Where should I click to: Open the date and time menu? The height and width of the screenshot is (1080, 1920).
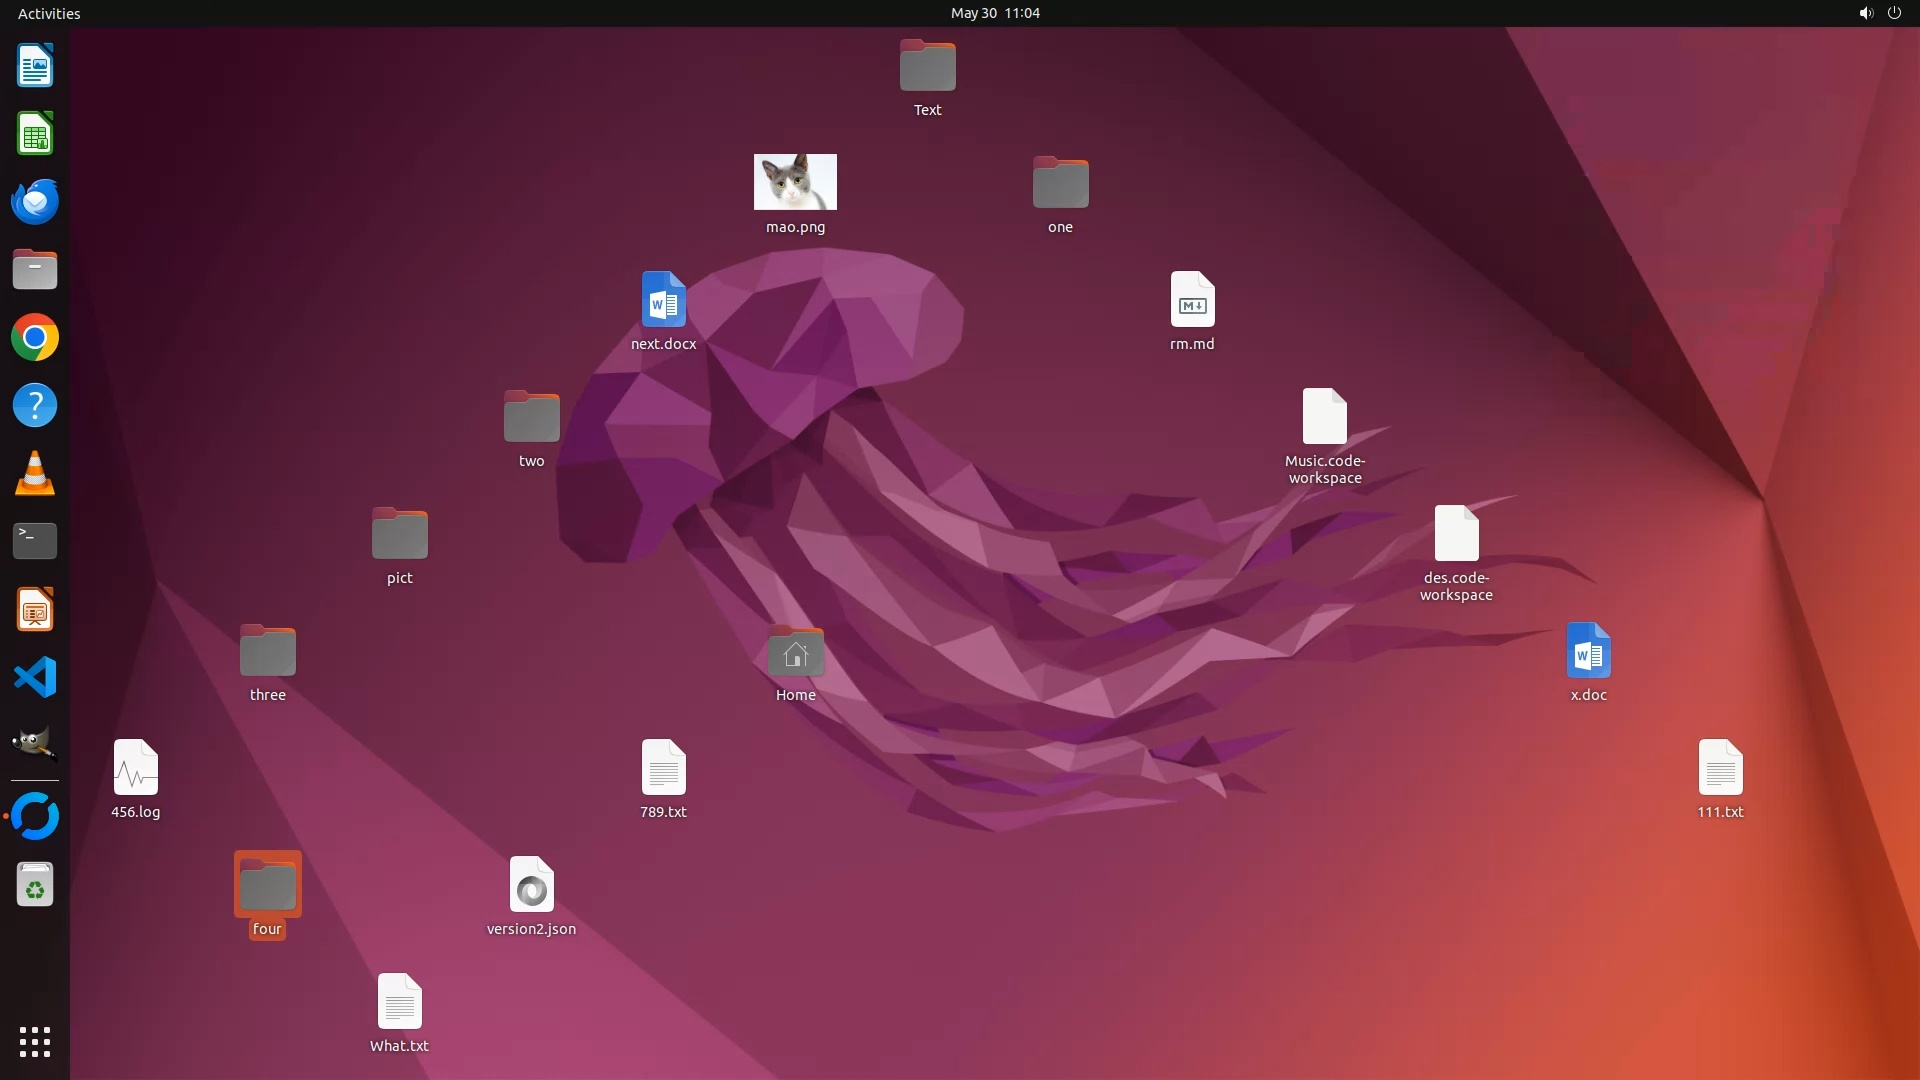click(x=994, y=13)
